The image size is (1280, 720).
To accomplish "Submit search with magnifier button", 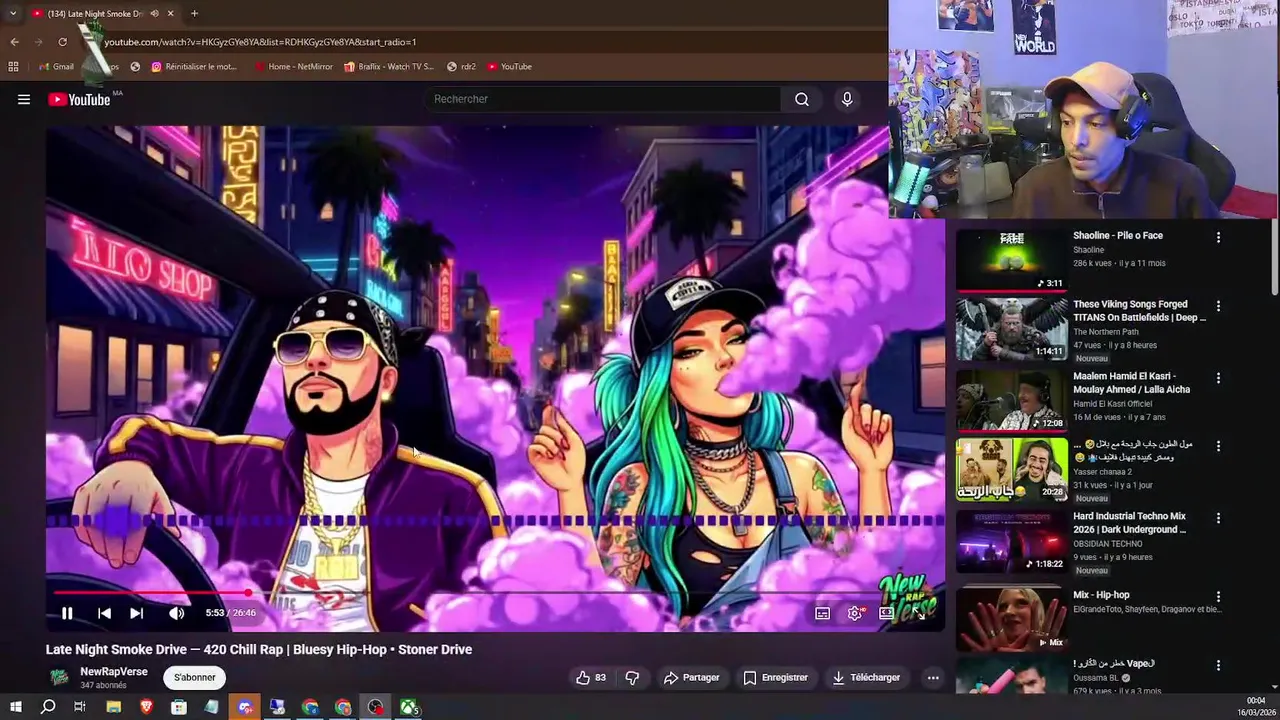I will click(802, 99).
